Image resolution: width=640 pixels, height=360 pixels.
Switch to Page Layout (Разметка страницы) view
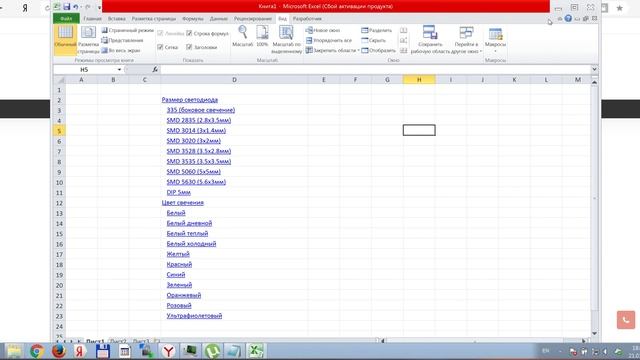click(x=88, y=40)
